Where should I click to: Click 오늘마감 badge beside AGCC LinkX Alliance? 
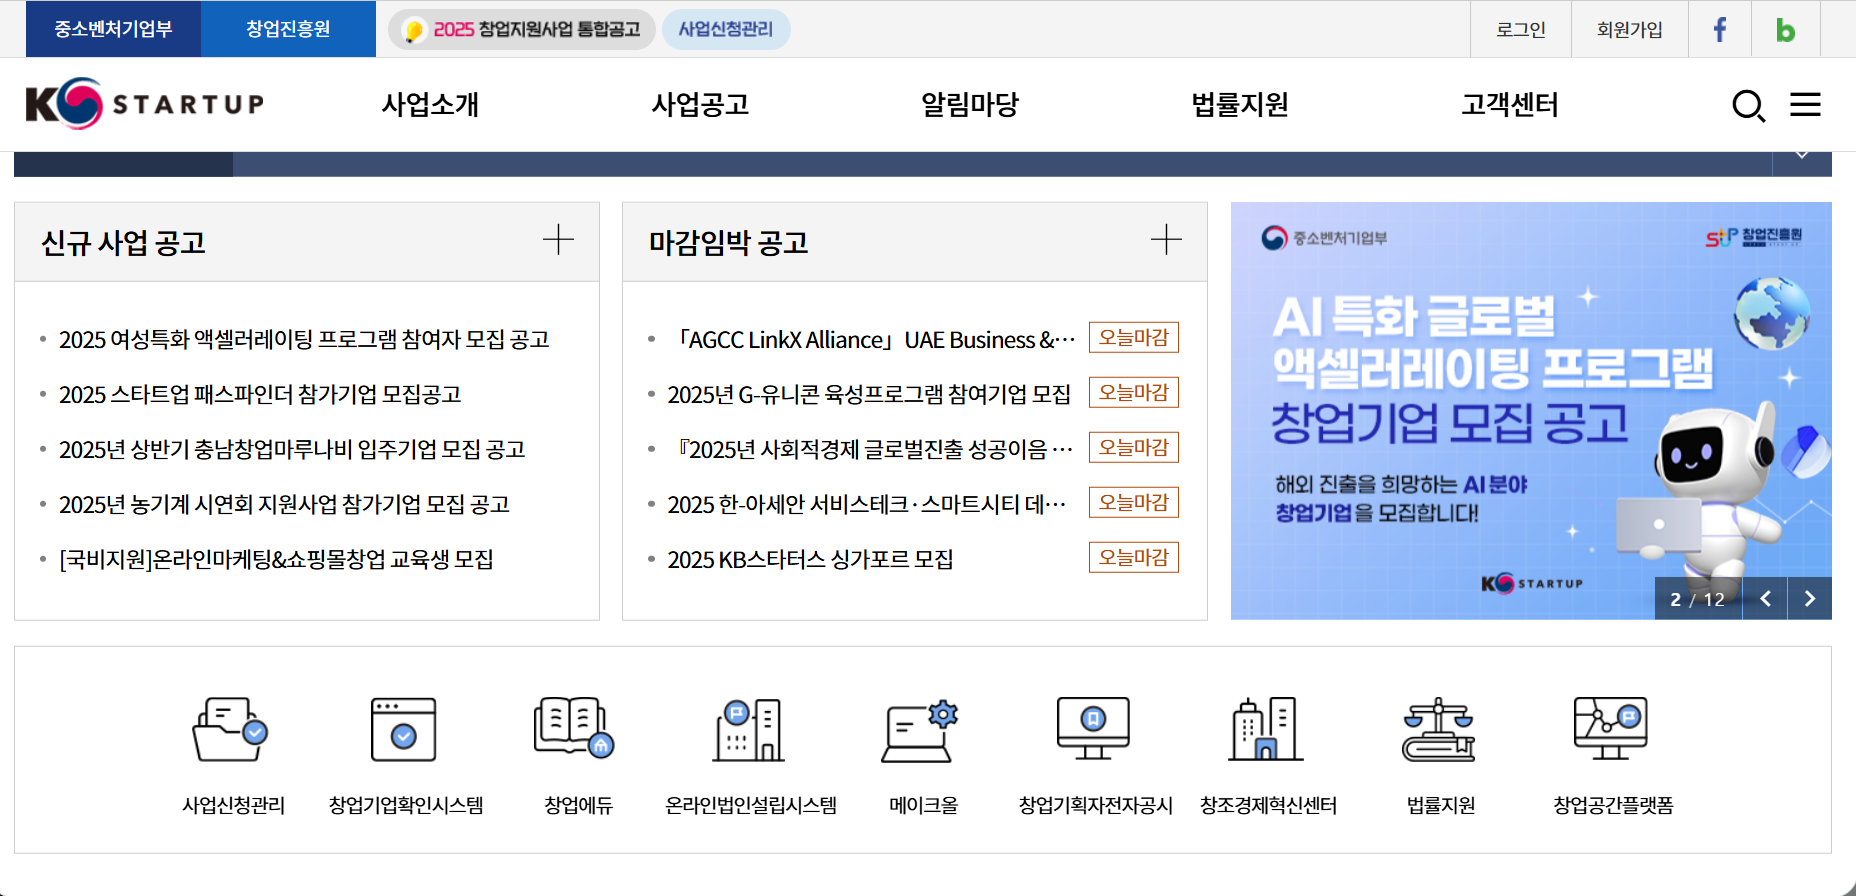click(1133, 337)
